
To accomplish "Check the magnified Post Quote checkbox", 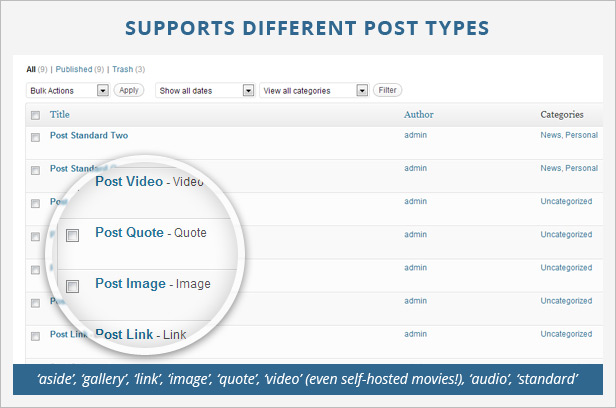I will pyautogui.click(x=72, y=235).
